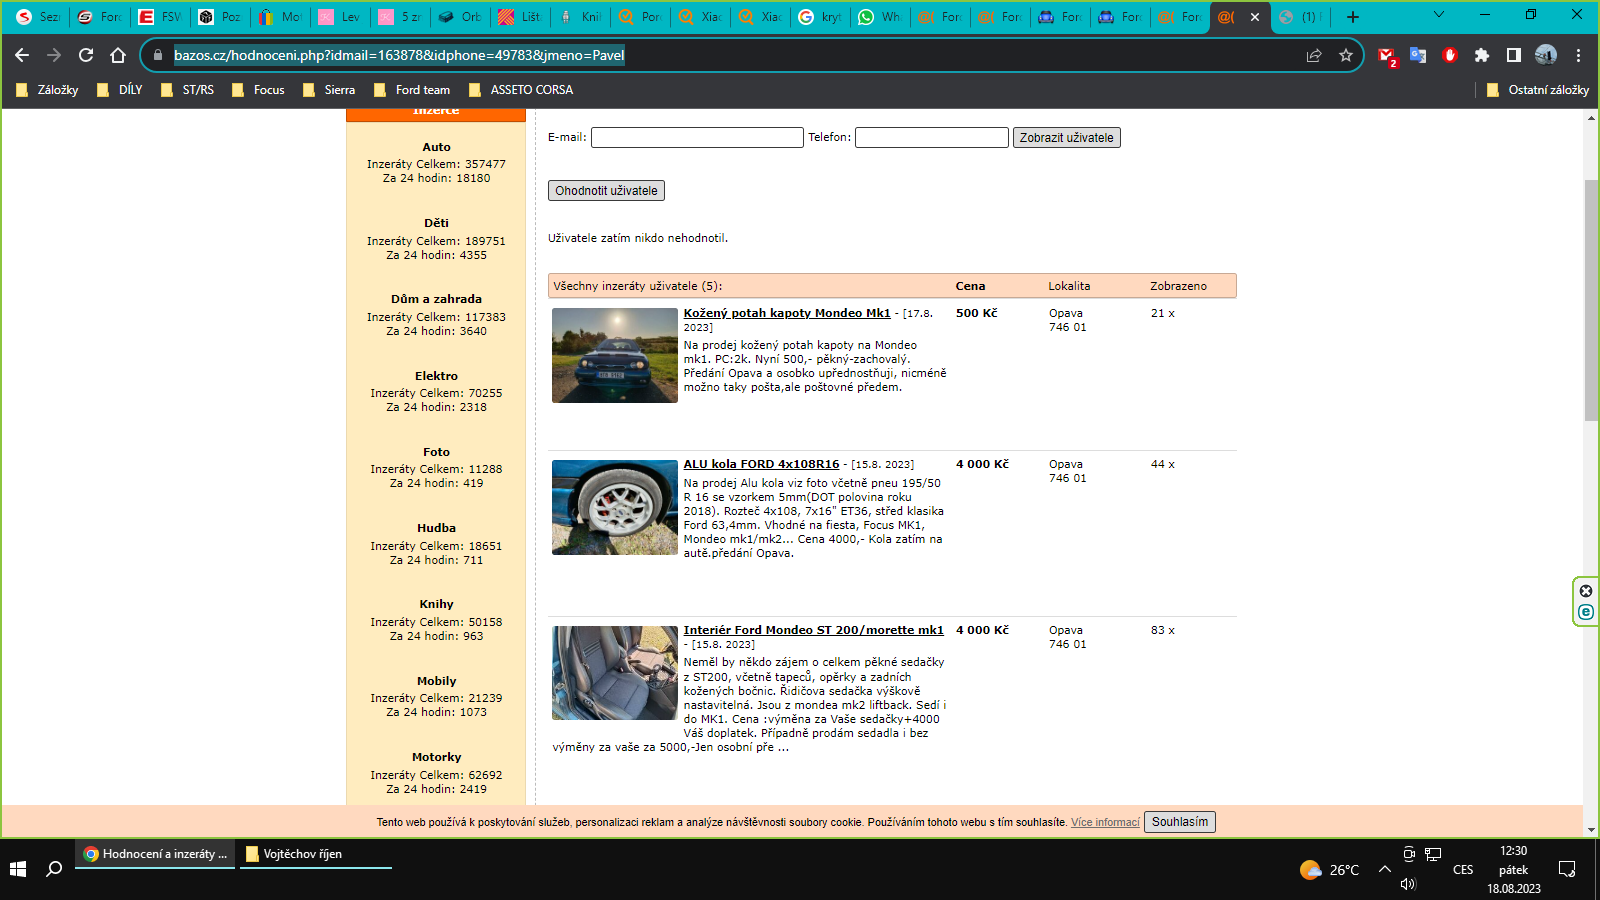This screenshot has height=900, width=1600.
Task: Open the Ostatní záložky folder
Action: point(1537,90)
